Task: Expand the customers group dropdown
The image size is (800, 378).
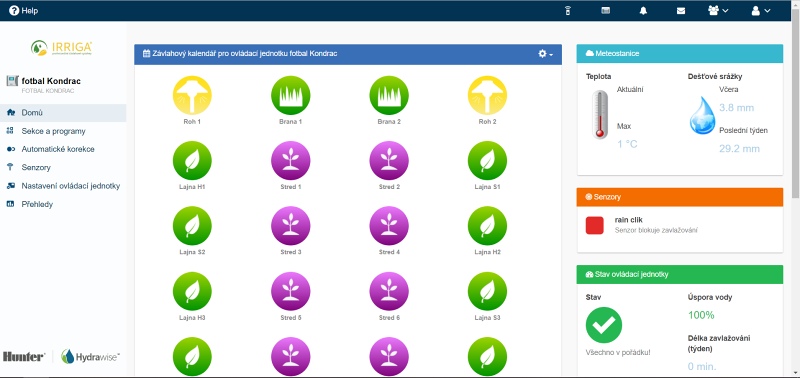Action: (x=718, y=11)
